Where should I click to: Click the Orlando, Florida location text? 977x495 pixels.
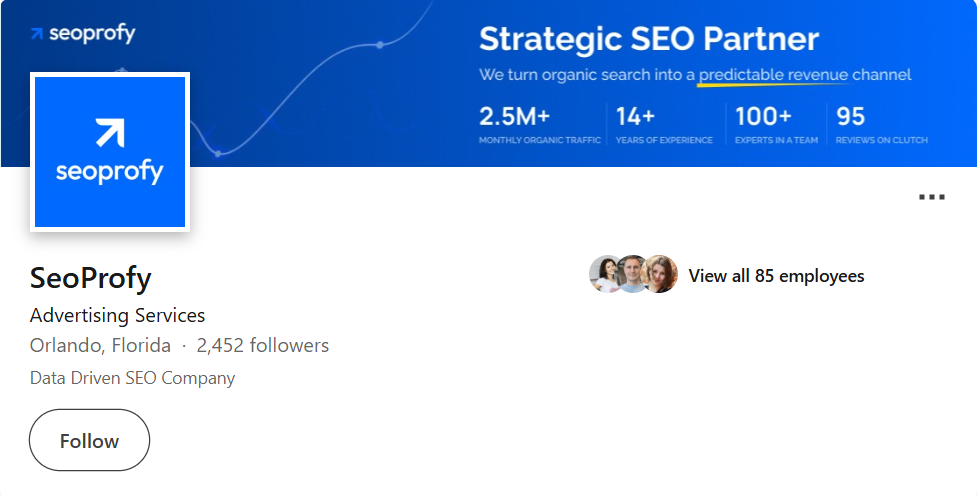pos(100,345)
